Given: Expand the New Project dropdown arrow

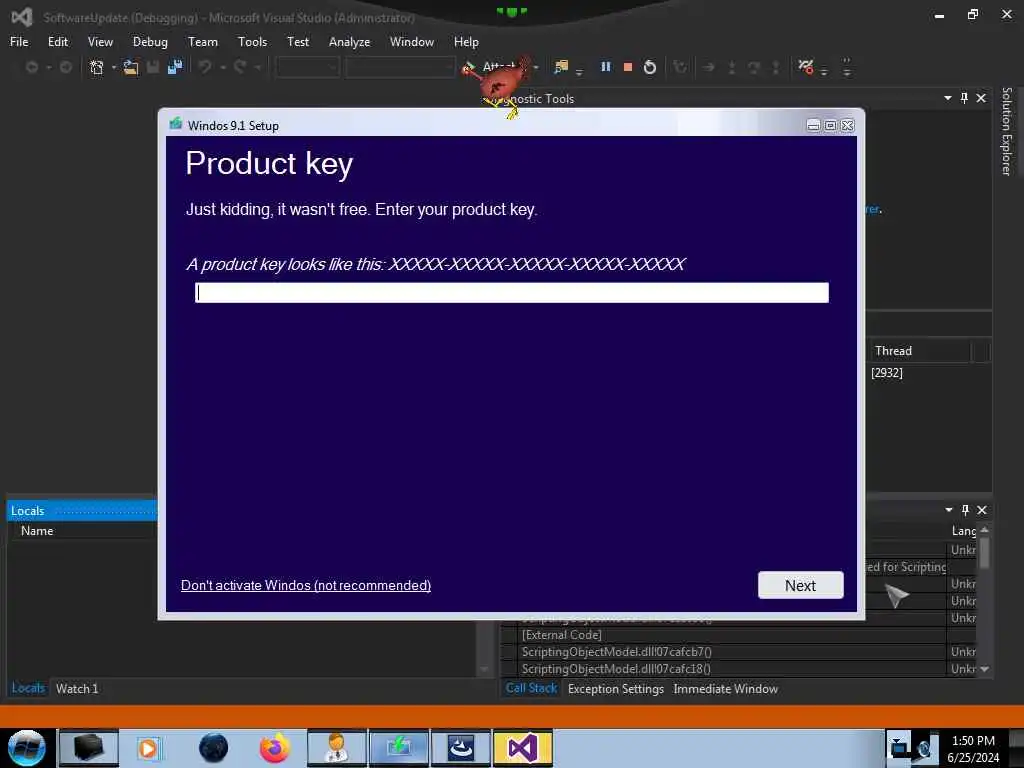Looking at the screenshot, I should (x=114, y=67).
